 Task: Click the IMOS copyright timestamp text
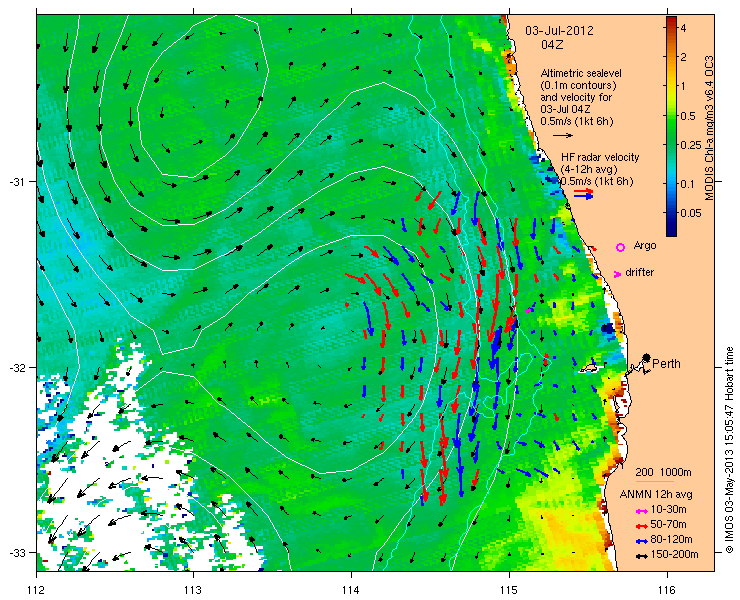[729, 450]
